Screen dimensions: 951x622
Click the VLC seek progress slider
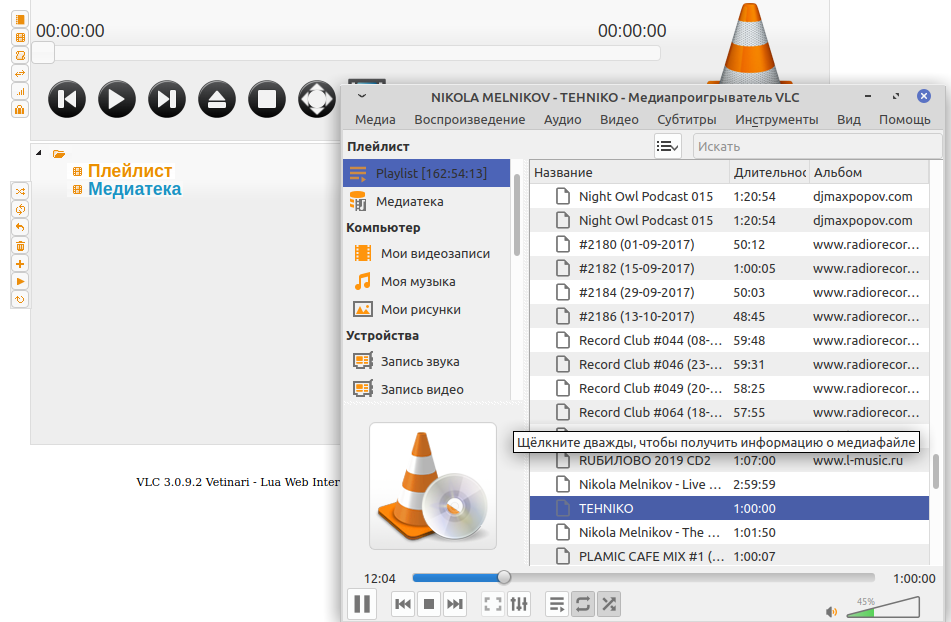pos(642,577)
